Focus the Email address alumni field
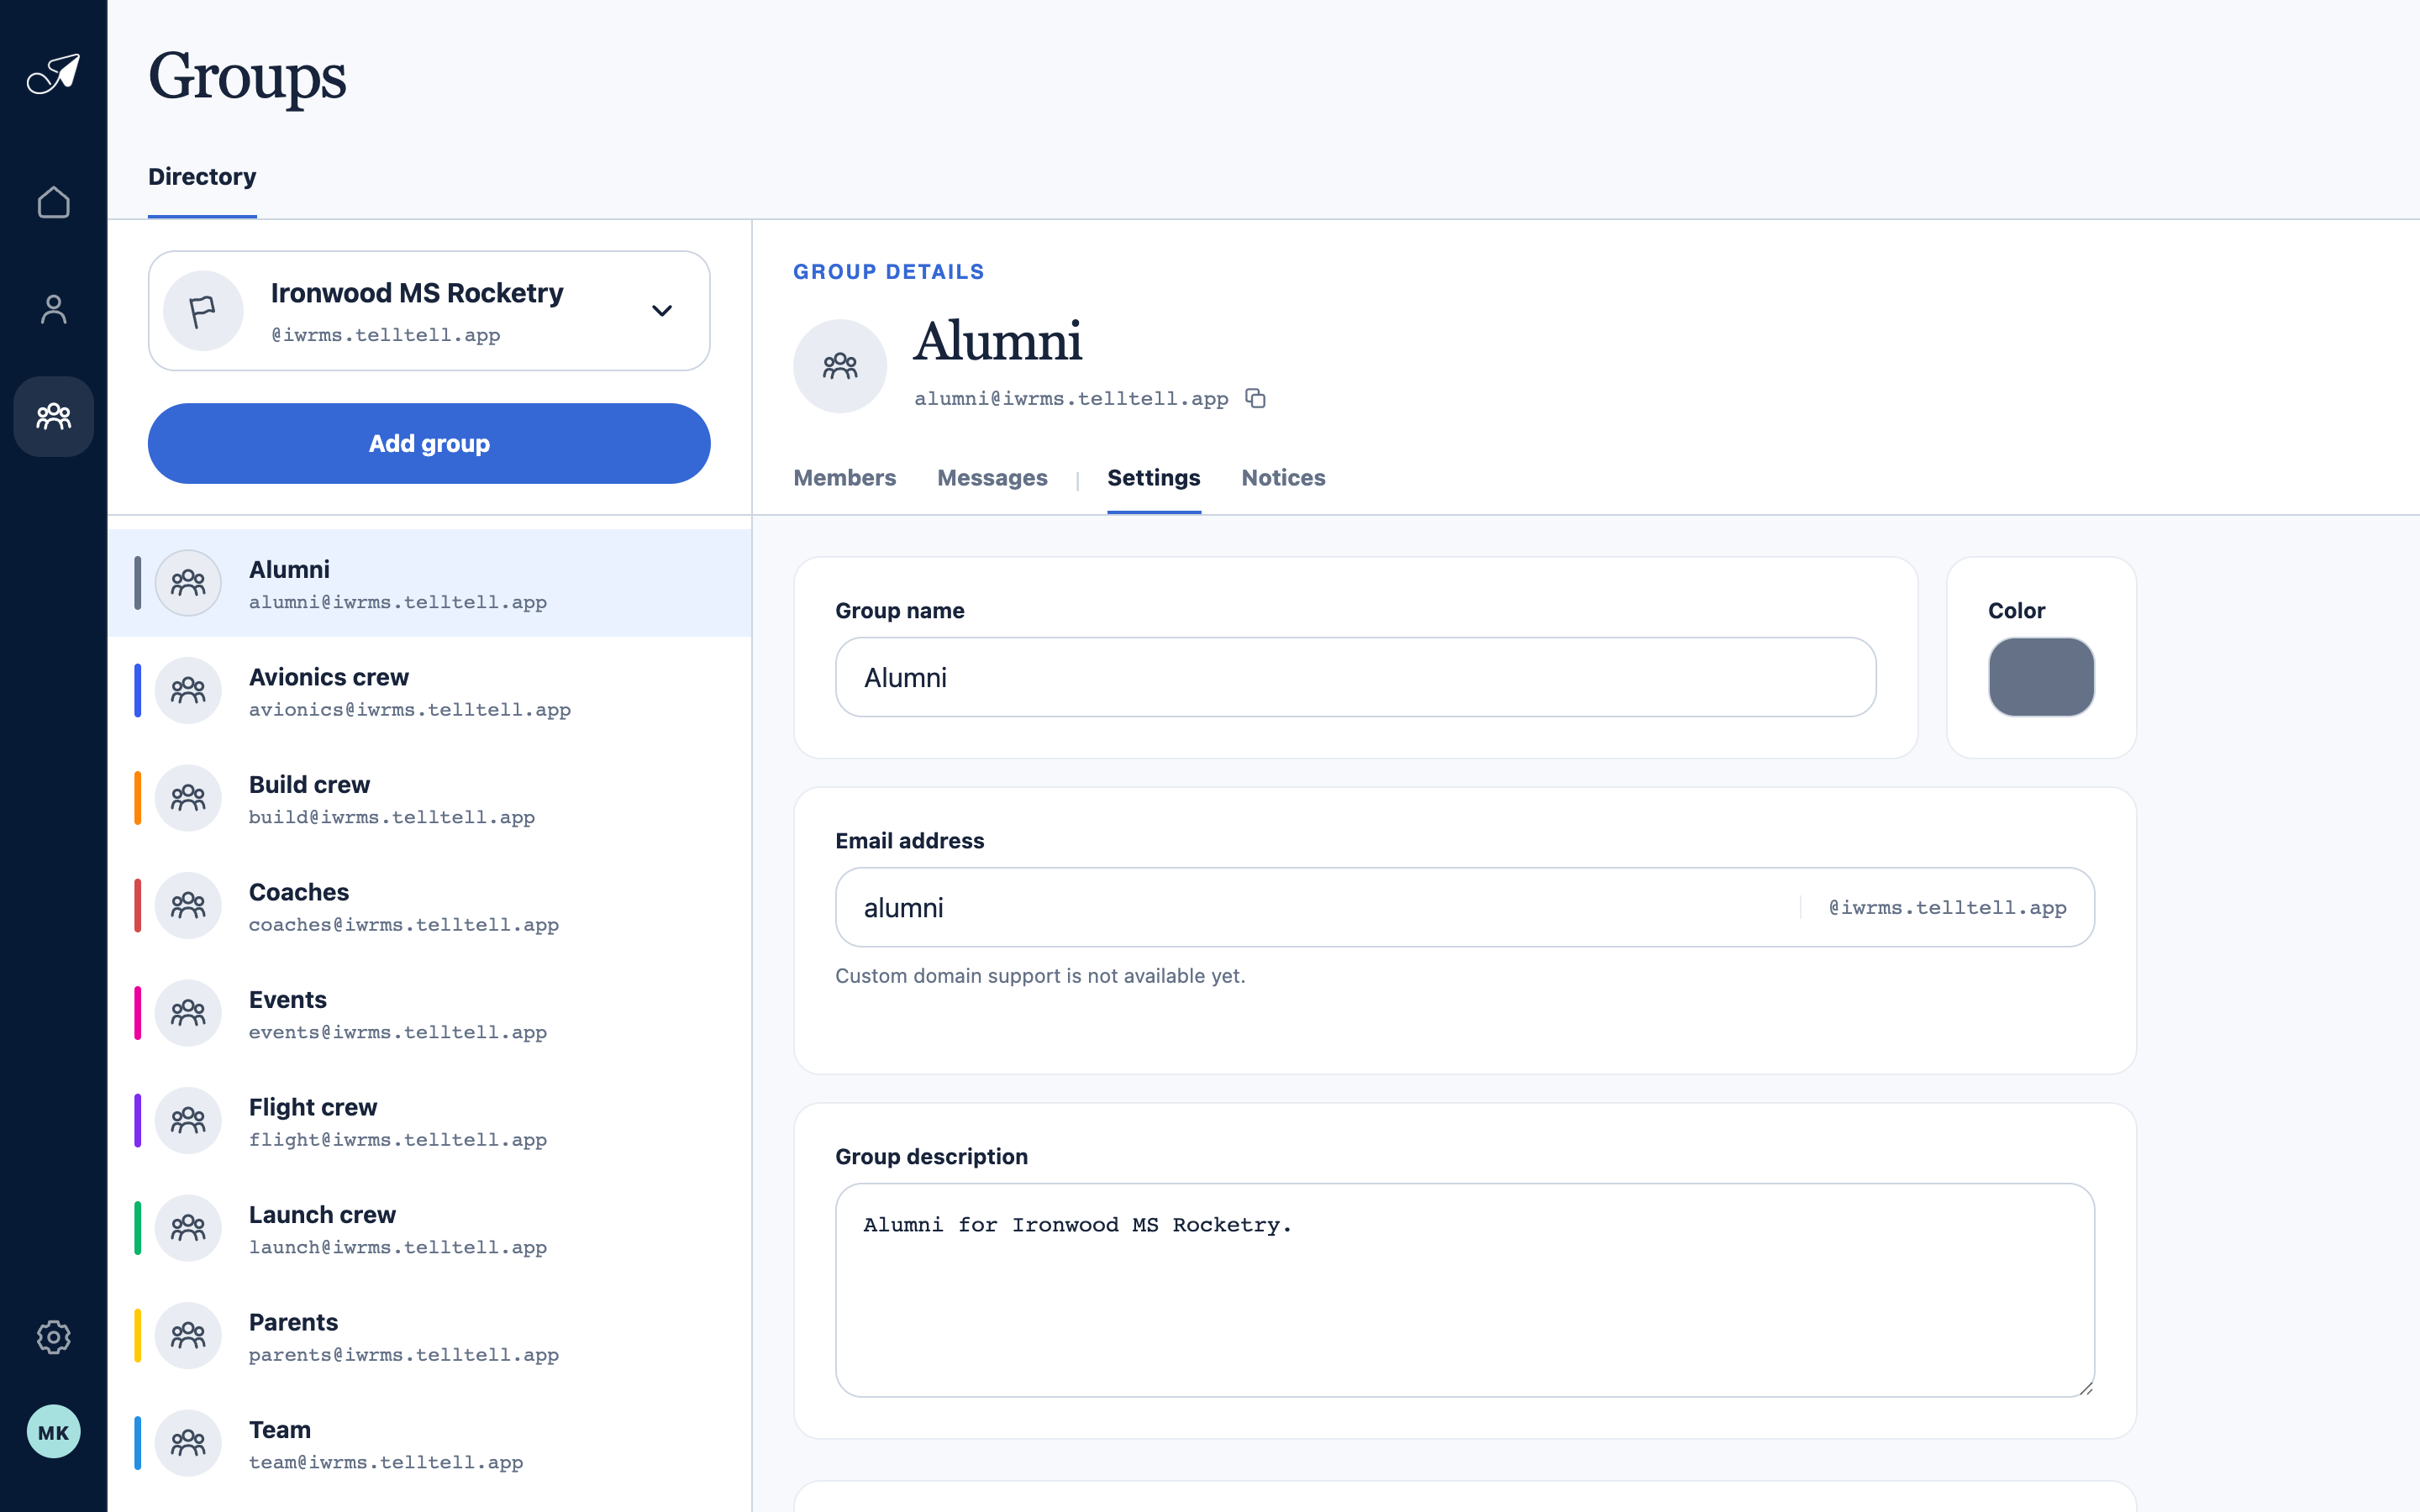 point(1465,907)
